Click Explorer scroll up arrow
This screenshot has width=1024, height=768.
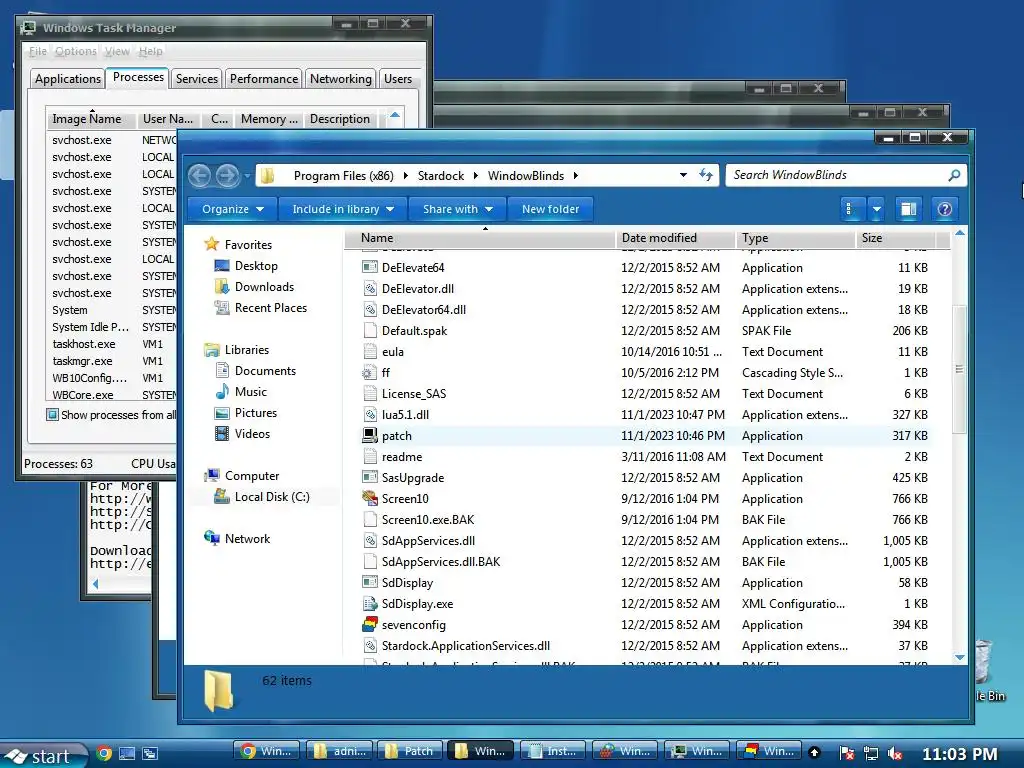pos(959,233)
